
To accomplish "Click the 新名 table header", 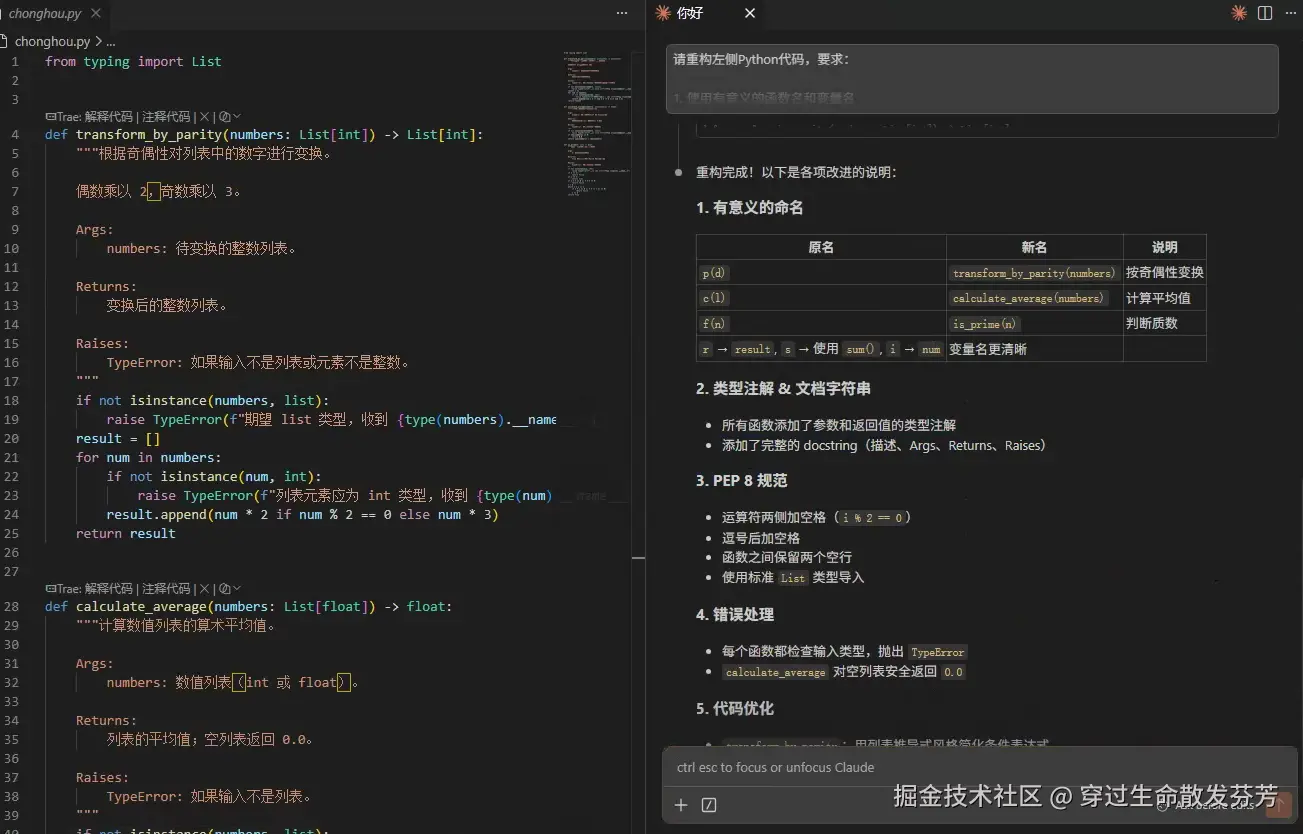I will pyautogui.click(x=1035, y=247).
